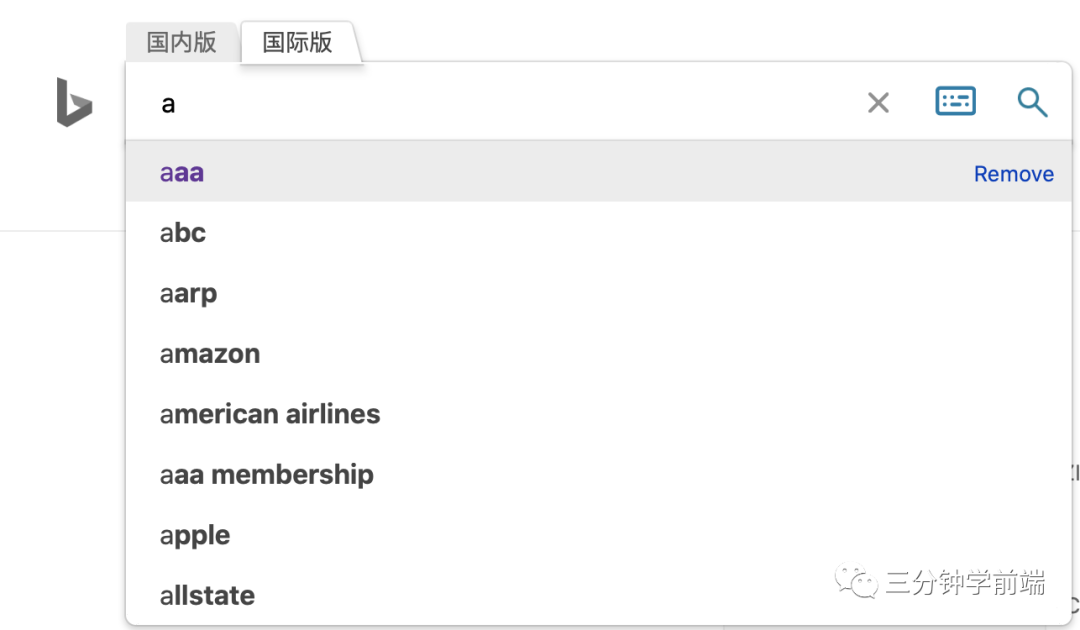Choose the 'aaa' suggestion
1080x630 pixels.
(182, 173)
